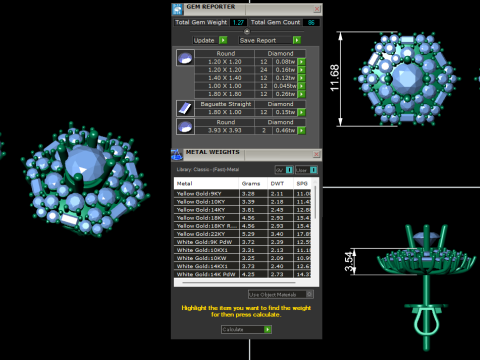Select the Yellow Gold:10KY row
480x360 pixels.
pyautogui.click(x=243, y=202)
